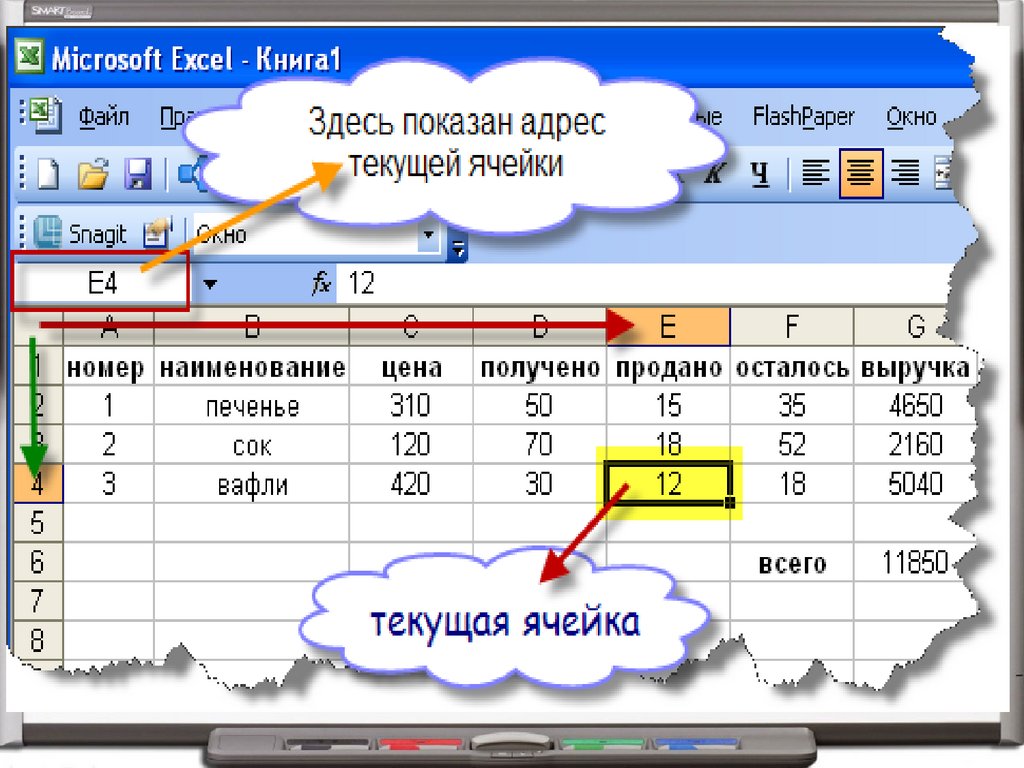Click the получено cell 50
The image size is (1024, 768).
pyautogui.click(x=539, y=406)
